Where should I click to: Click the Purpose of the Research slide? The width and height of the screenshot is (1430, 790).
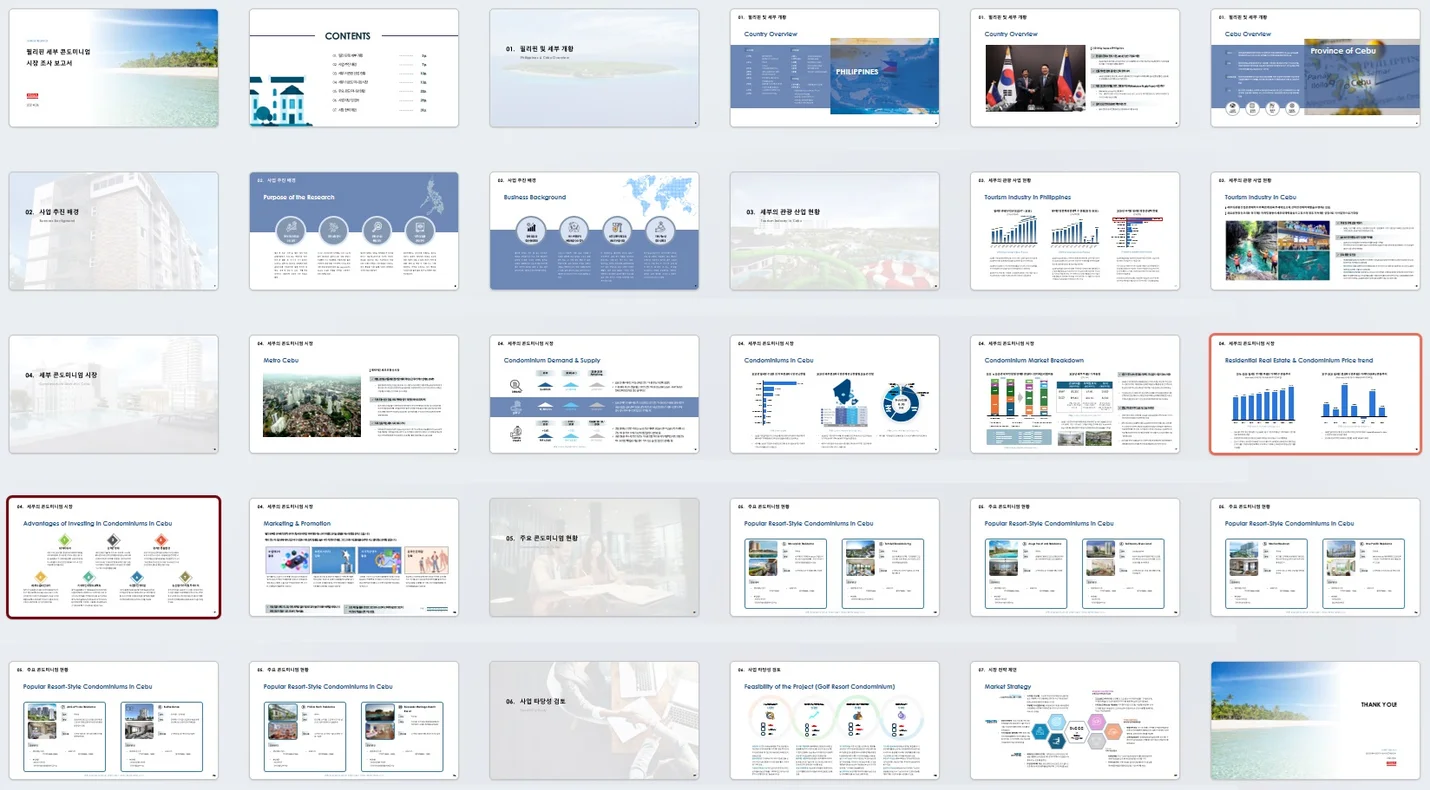pyautogui.click(x=354, y=231)
